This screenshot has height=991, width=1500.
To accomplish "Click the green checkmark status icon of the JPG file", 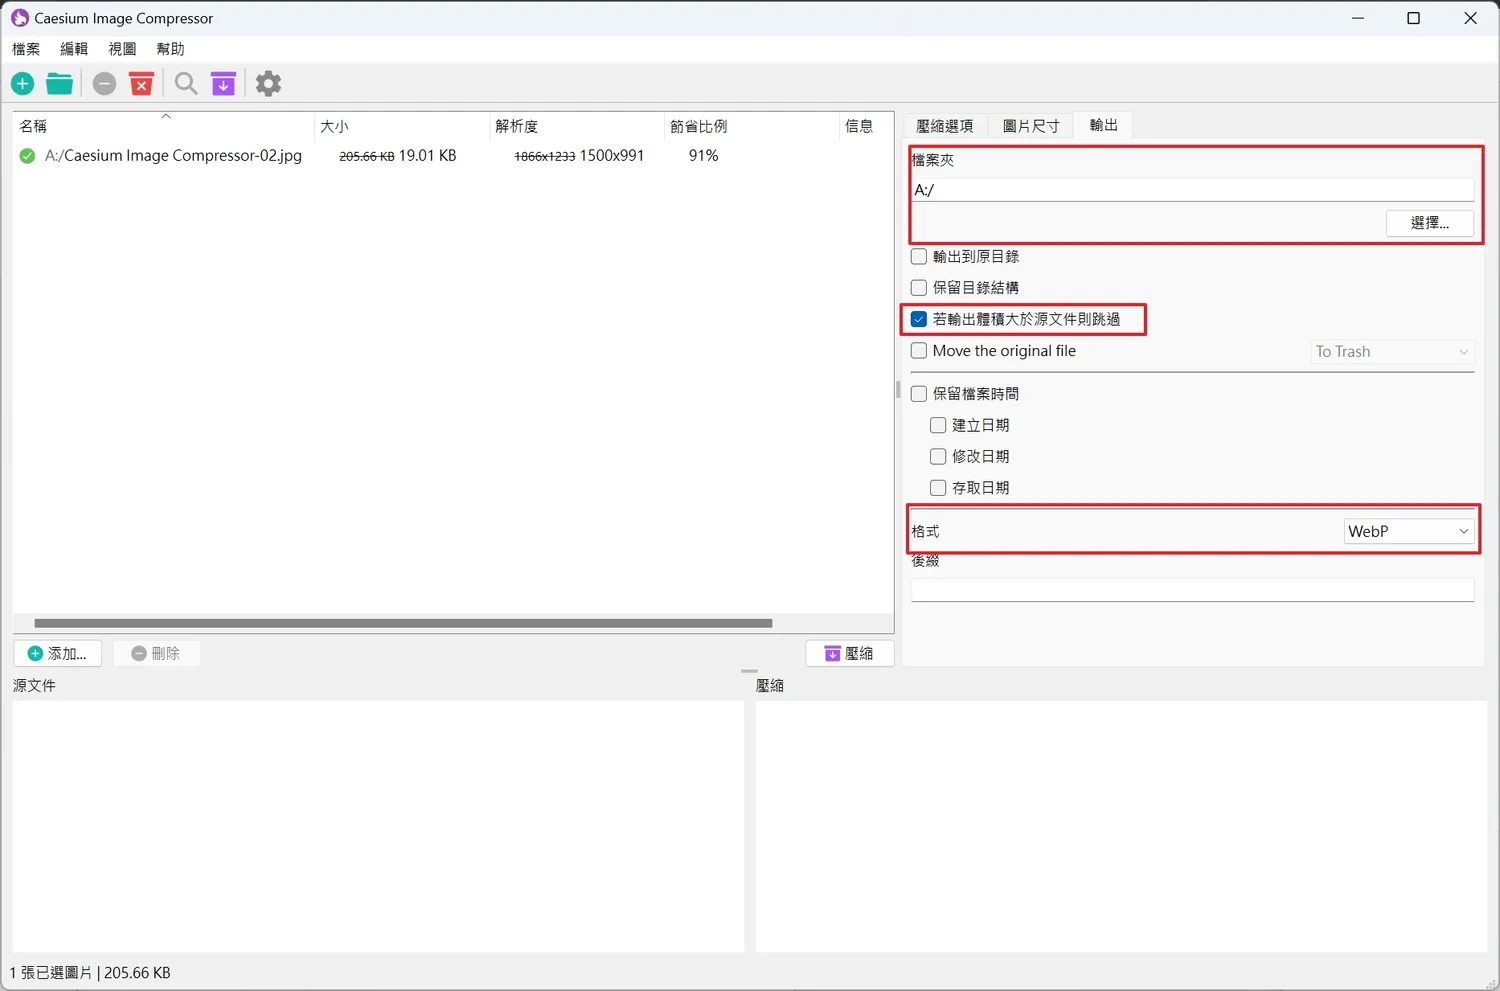I will [x=28, y=156].
